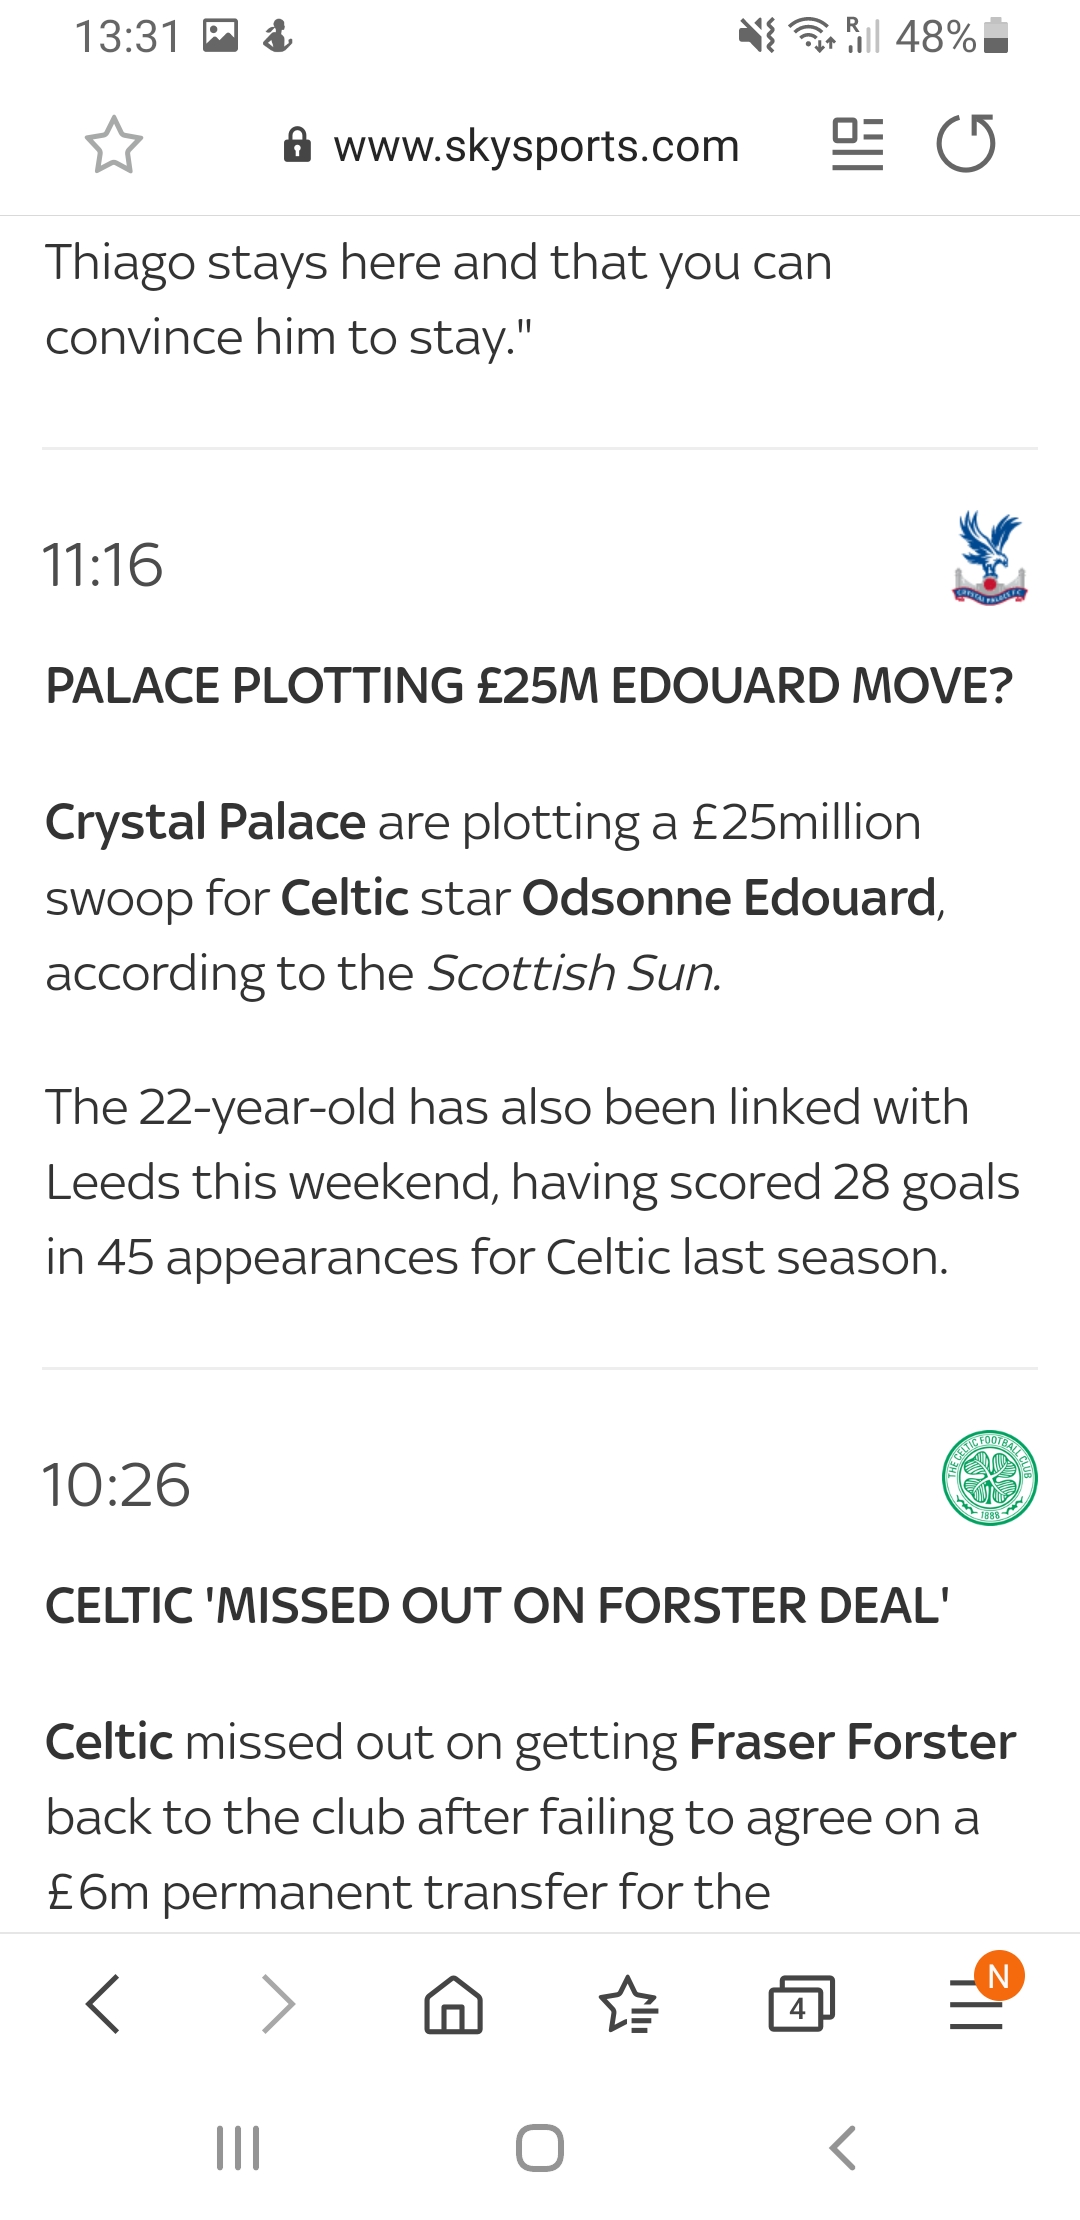Image resolution: width=1080 pixels, height=2220 pixels.
Task: Tap the Celtic club crest
Action: 989,1478
